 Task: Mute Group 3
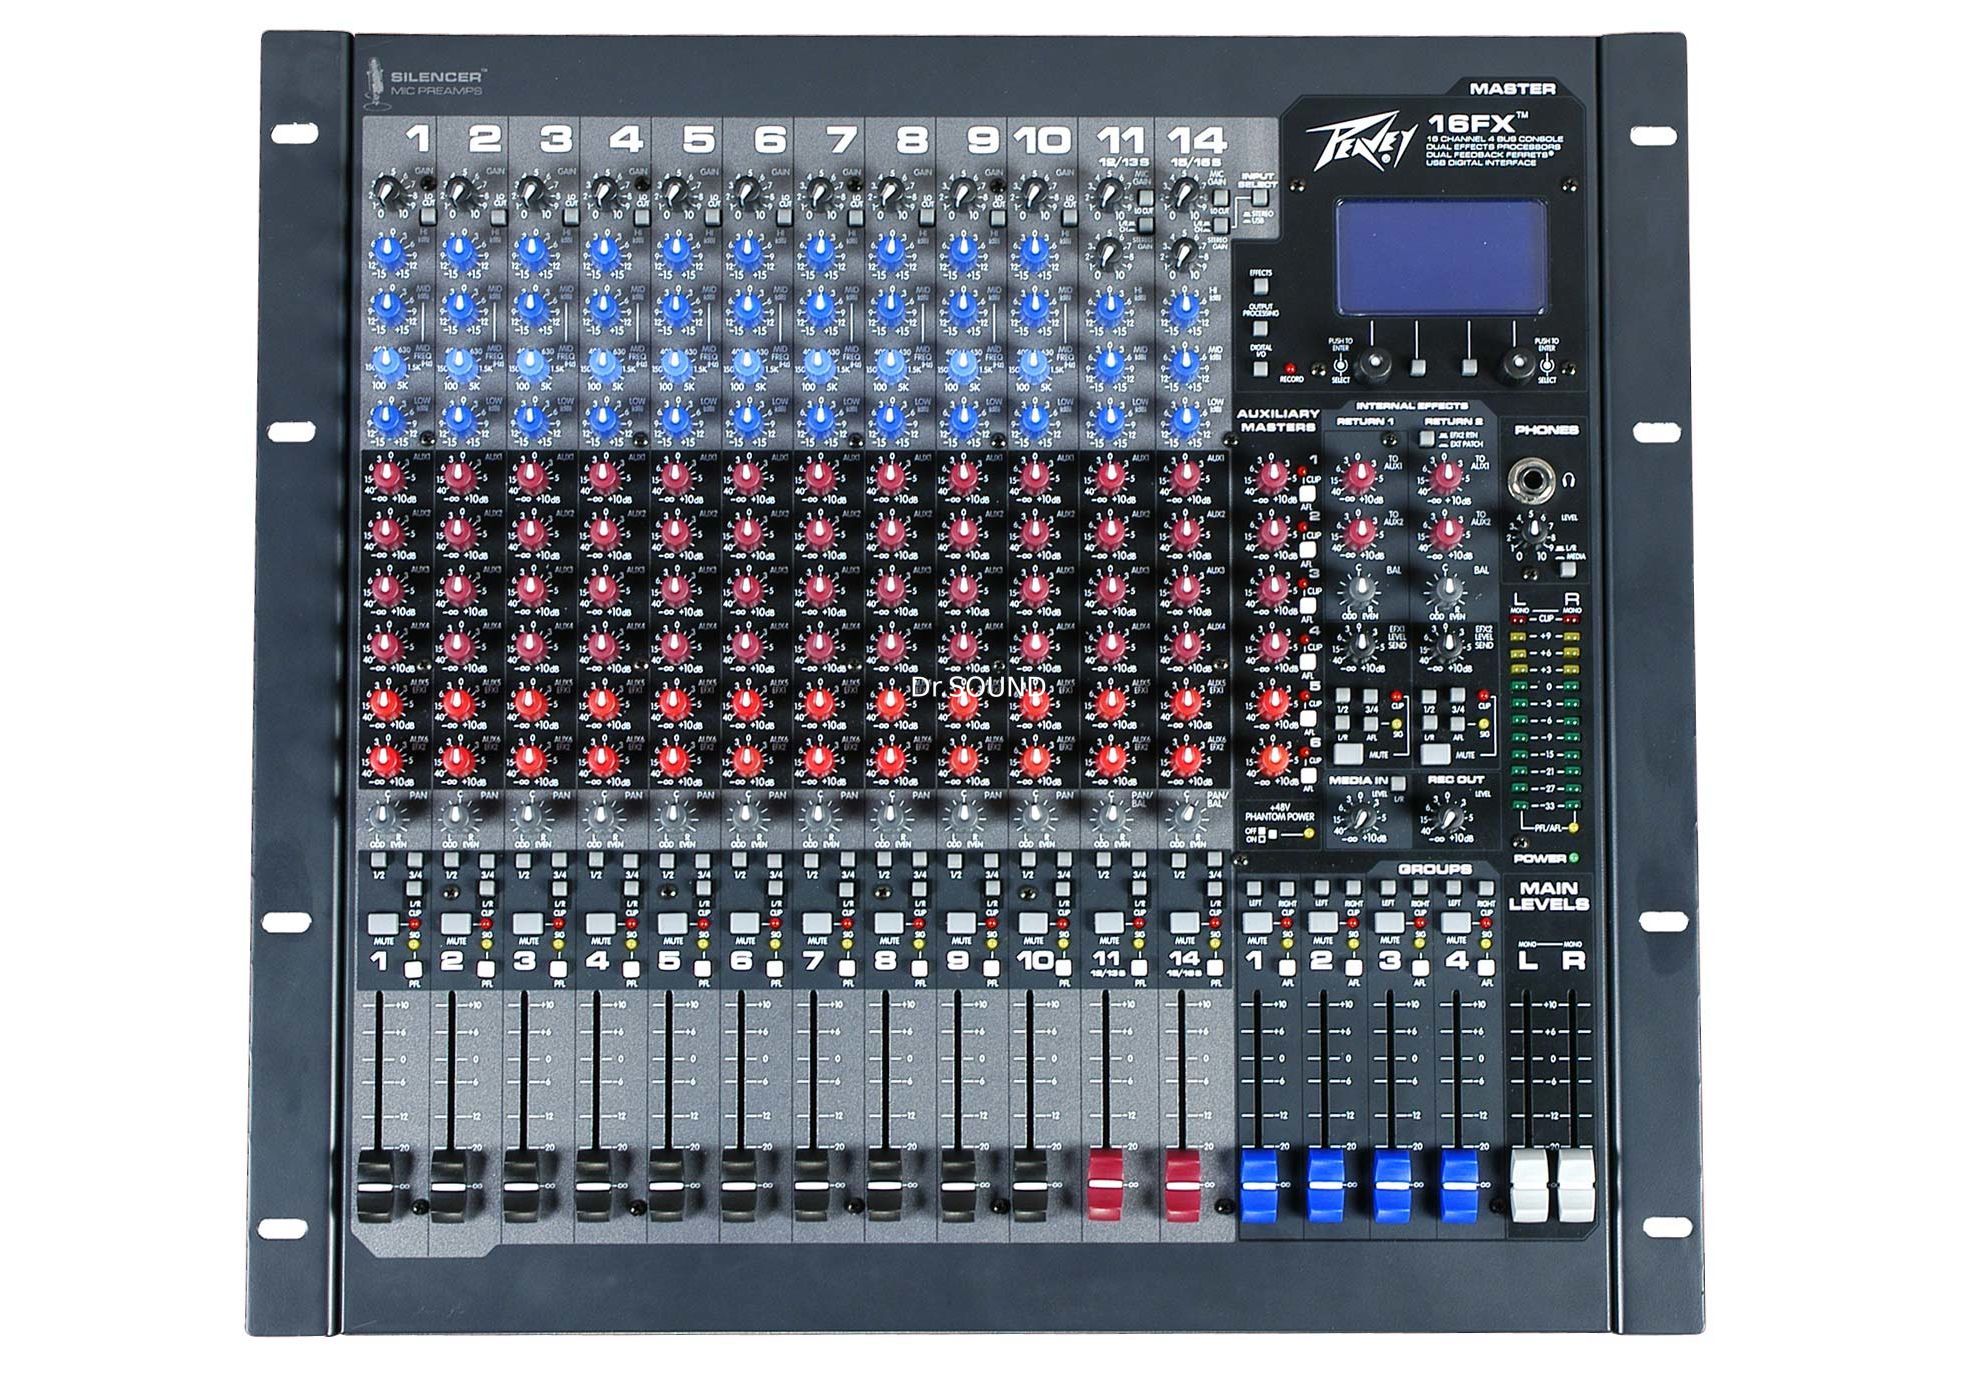(1389, 923)
